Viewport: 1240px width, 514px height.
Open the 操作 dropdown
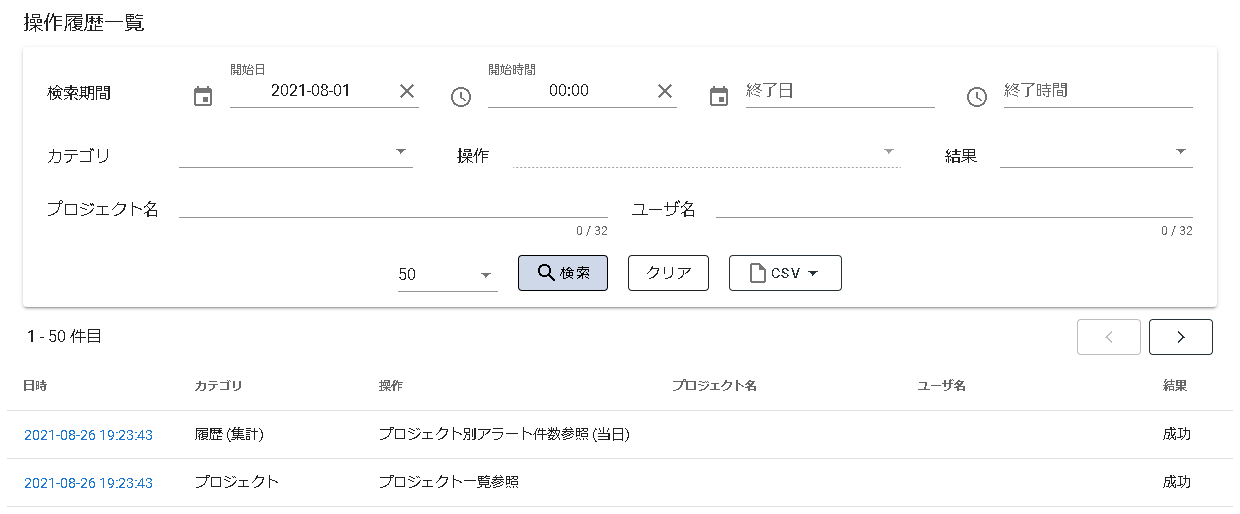[x=706, y=153]
